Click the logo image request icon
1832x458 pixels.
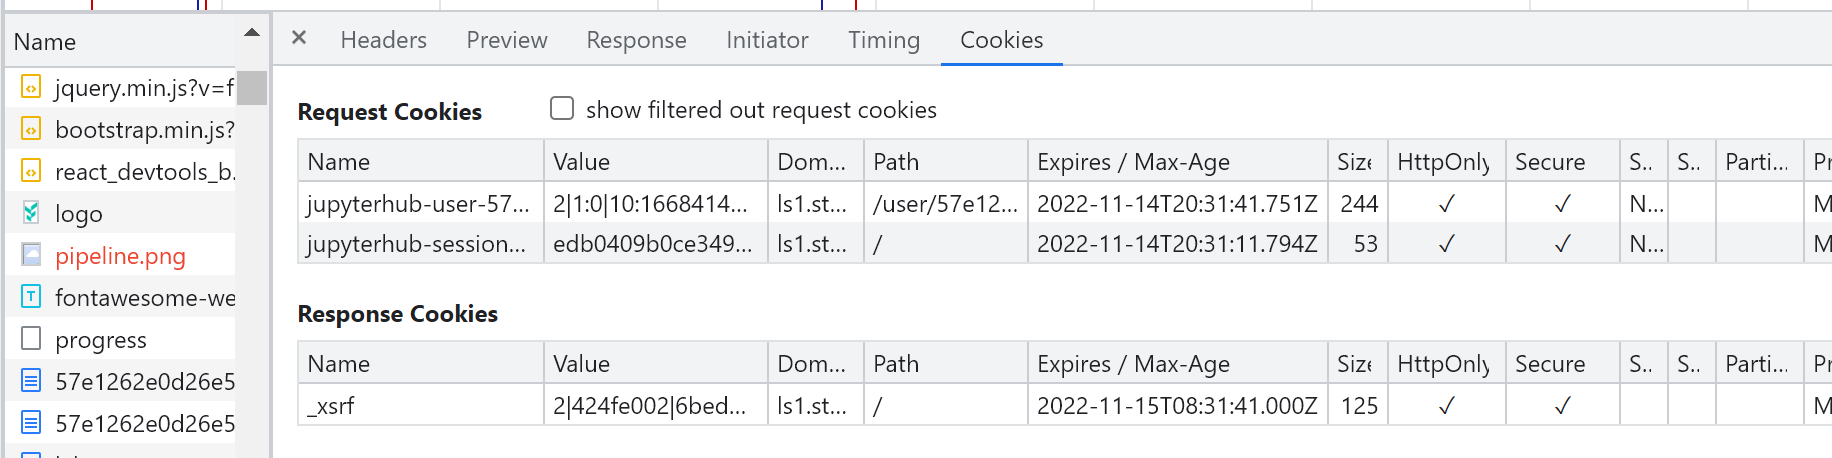pyautogui.click(x=31, y=213)
